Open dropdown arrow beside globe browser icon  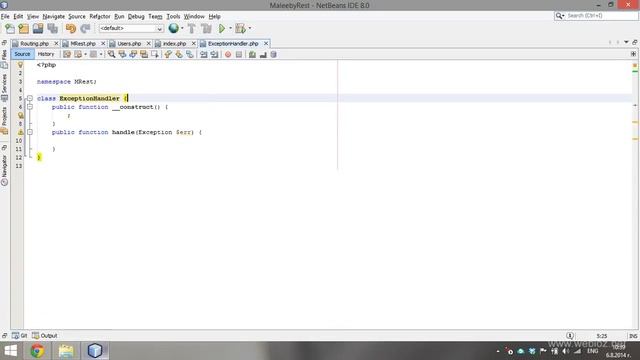182,28
